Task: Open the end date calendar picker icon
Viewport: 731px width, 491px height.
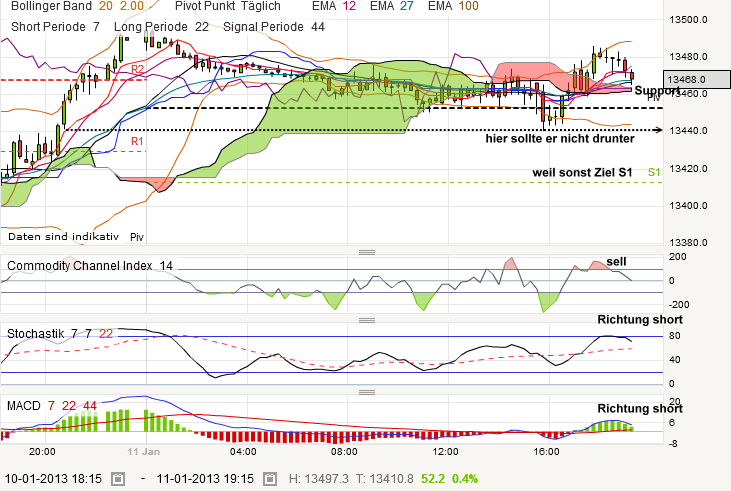Action: [x=270, y=478]
